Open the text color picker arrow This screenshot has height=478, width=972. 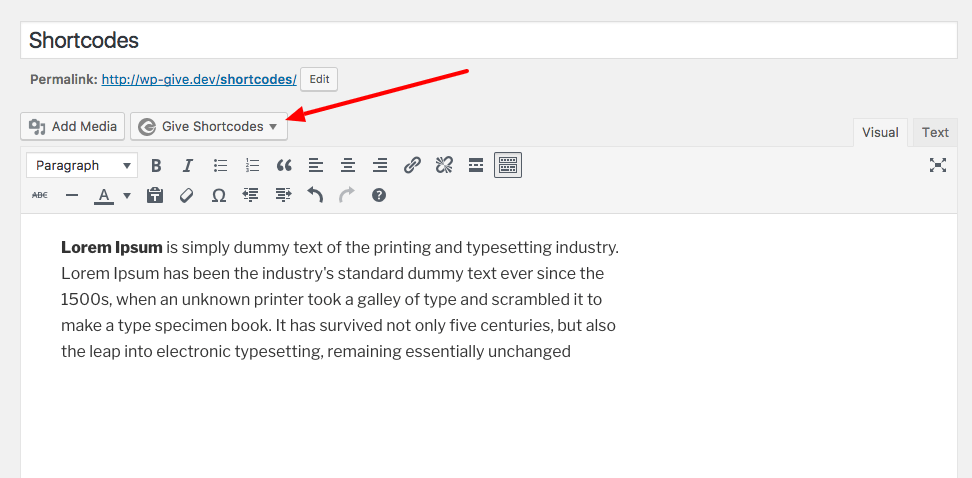(127, 196)
